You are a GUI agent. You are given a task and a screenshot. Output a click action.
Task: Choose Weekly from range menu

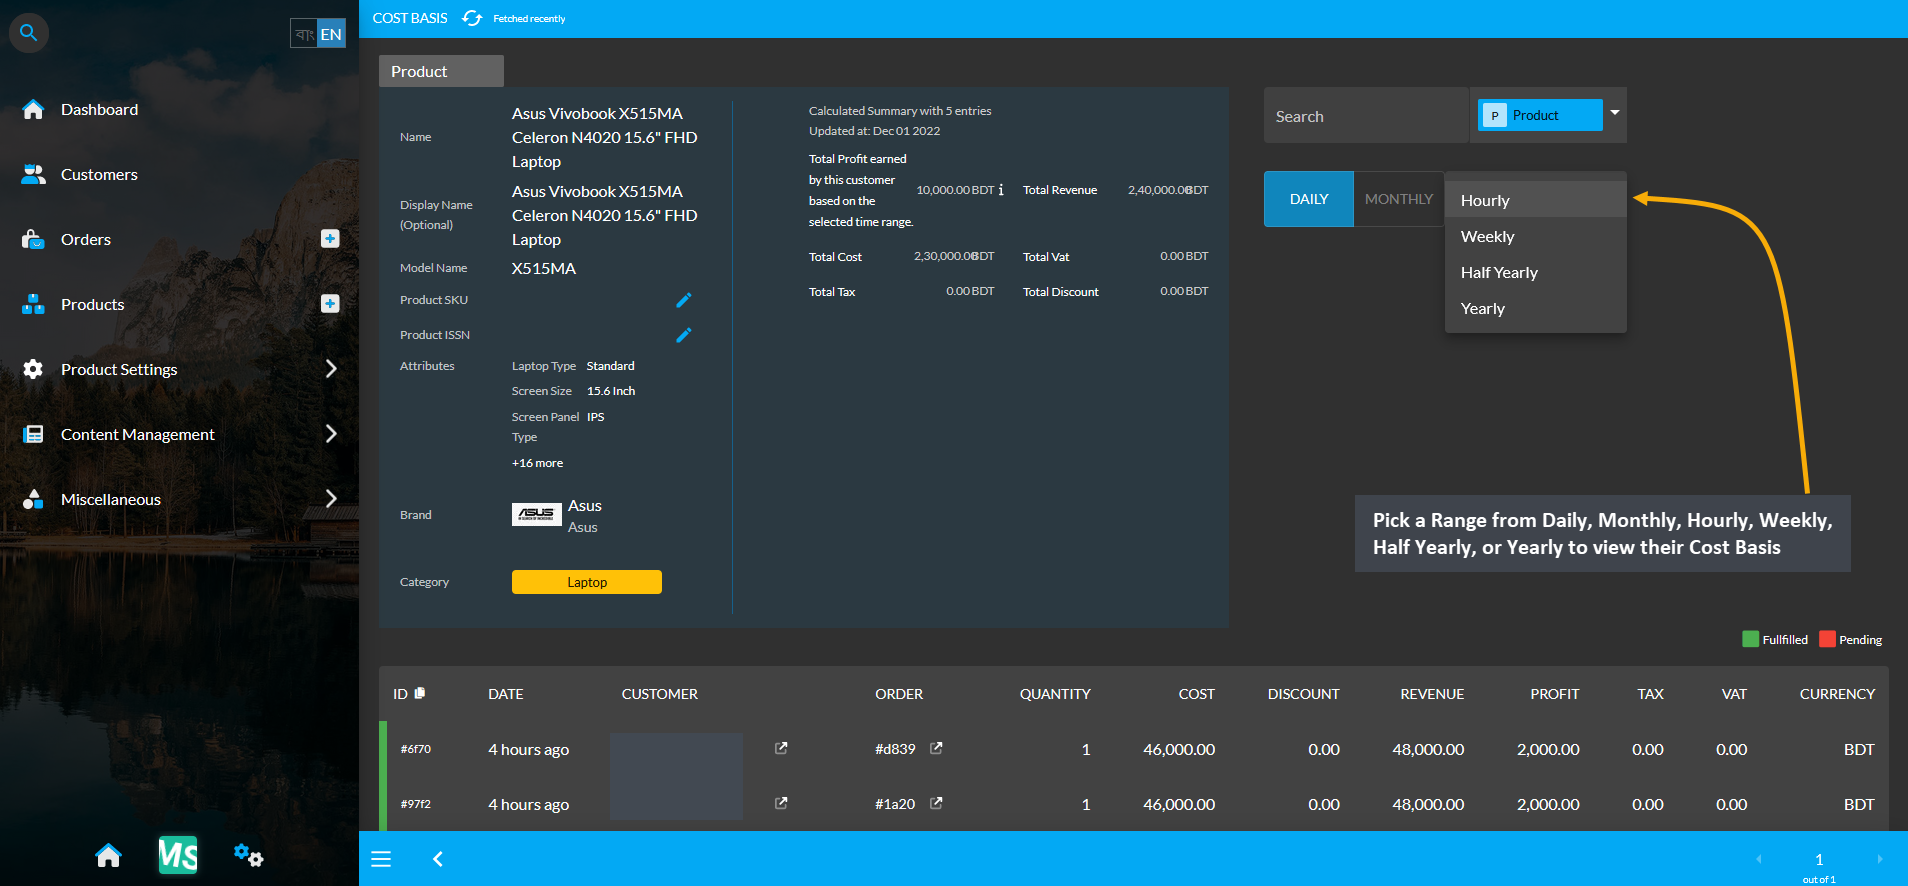tap(1536, 236)
